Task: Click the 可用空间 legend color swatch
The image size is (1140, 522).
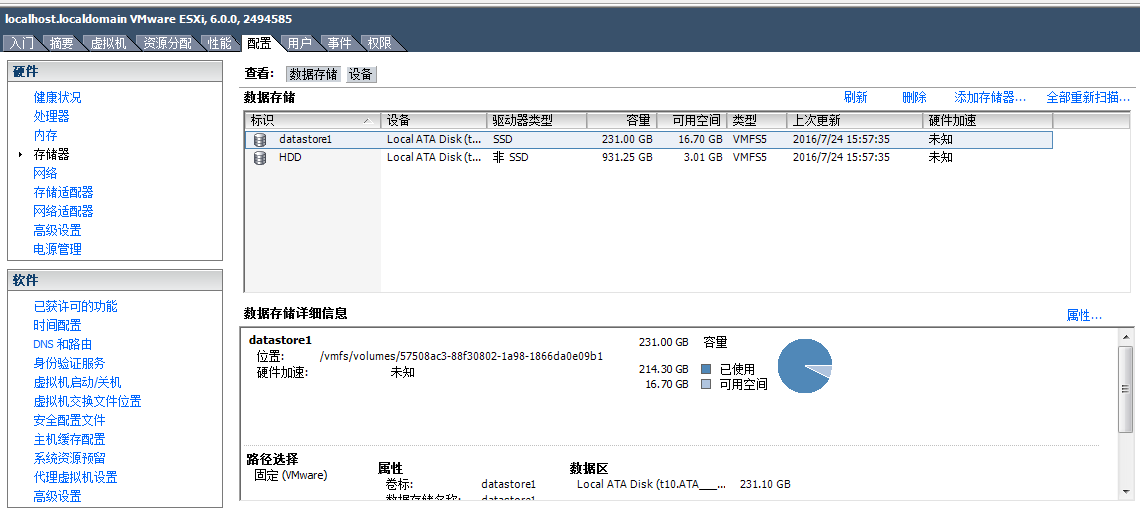Action: click(706, 384)
